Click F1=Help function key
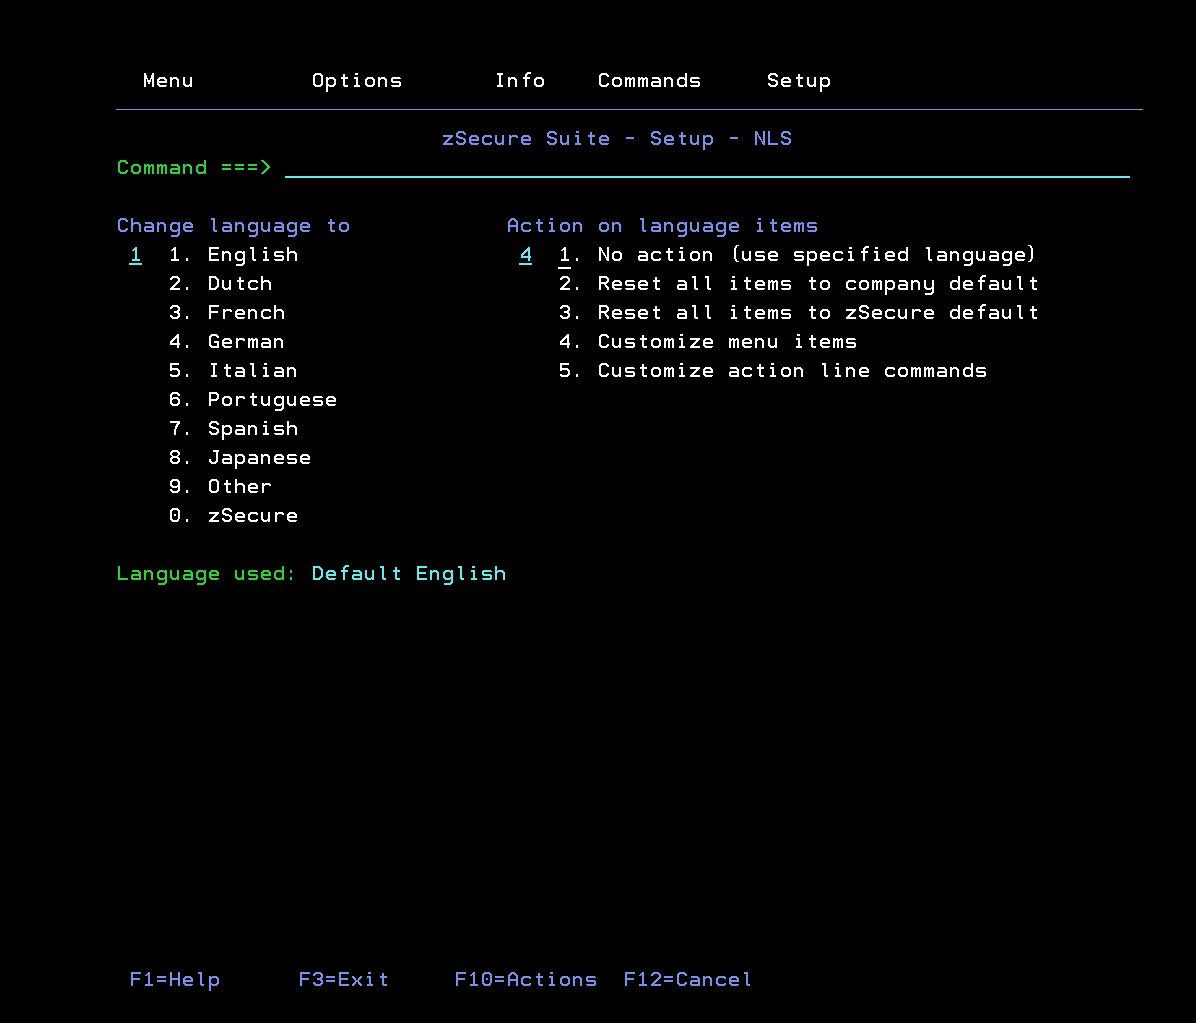 tap(175, 980)
